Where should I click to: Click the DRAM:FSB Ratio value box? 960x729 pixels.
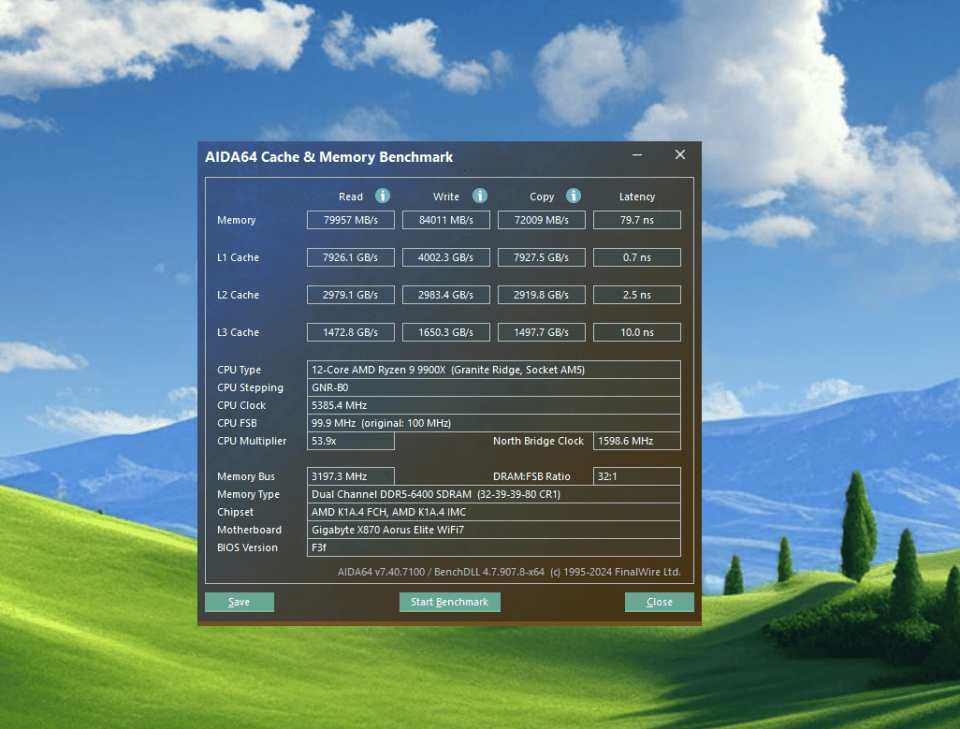636,477
